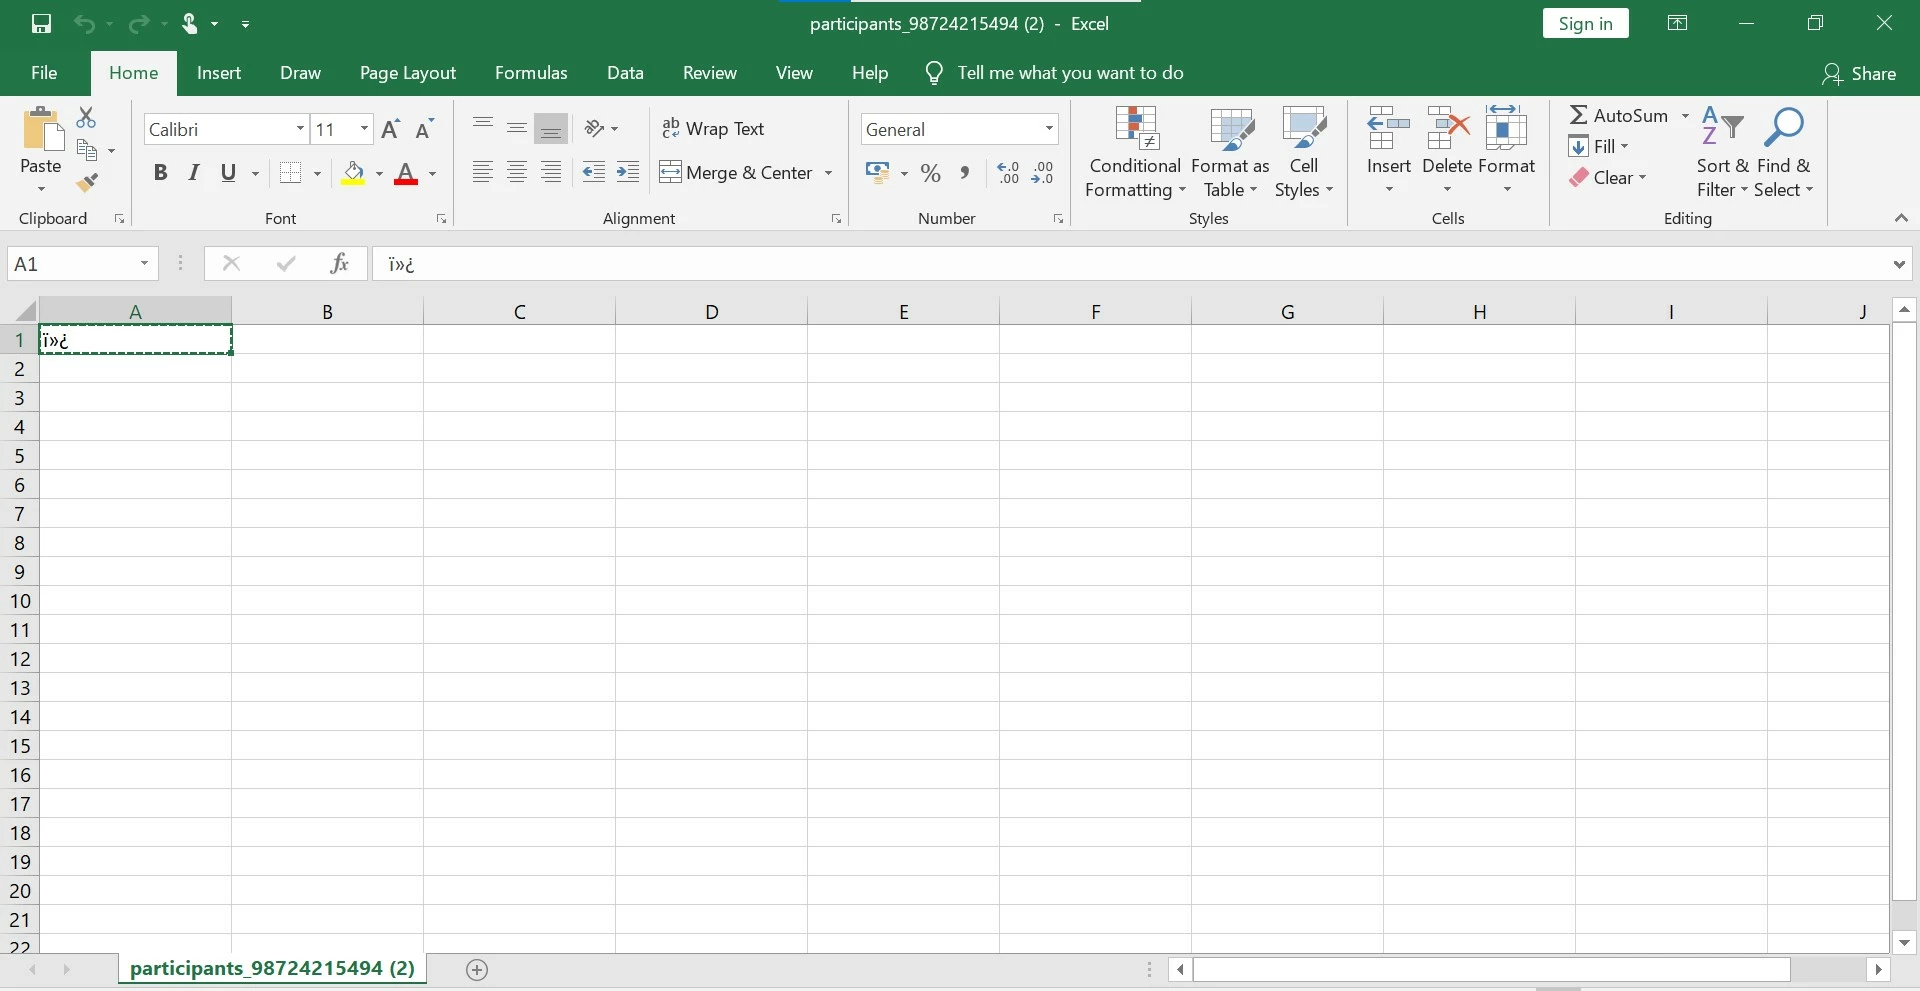Viewport: 1920px width, 991px height.
Task: Apply borders to the cell
Action: pyautogui.click(x=291, y=173)
